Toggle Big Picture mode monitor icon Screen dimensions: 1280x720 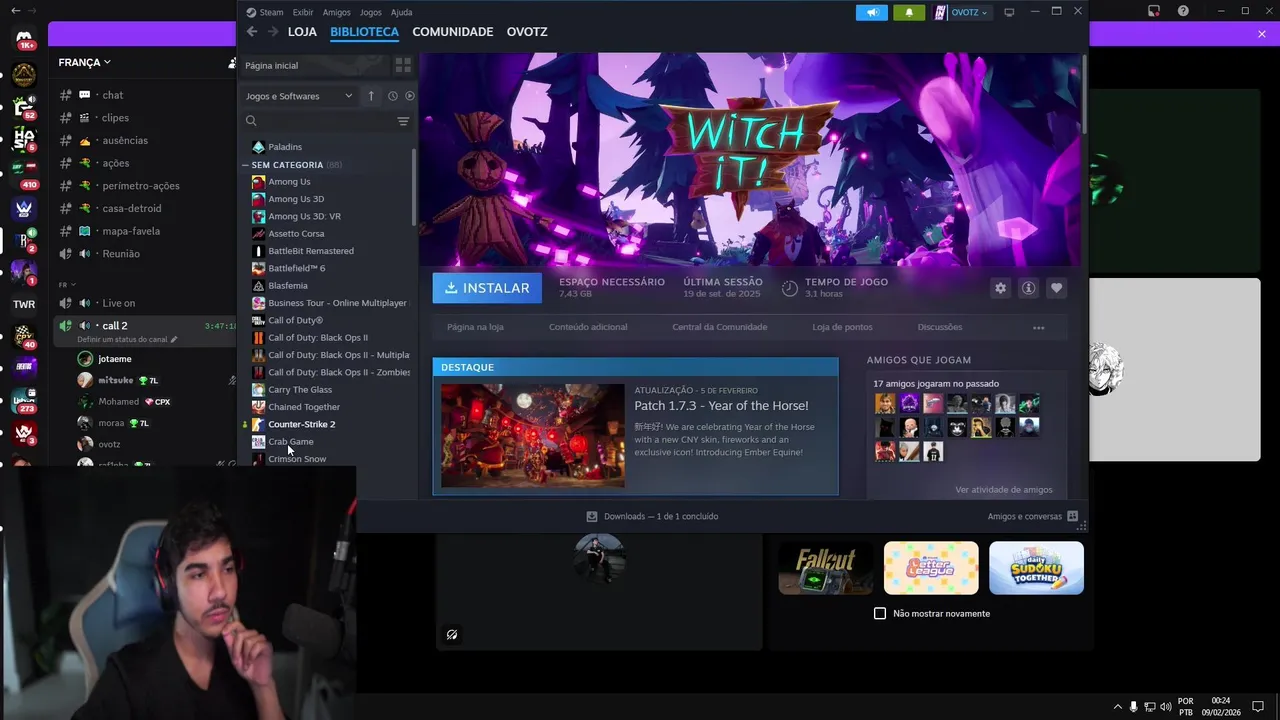coord(1009,12)
